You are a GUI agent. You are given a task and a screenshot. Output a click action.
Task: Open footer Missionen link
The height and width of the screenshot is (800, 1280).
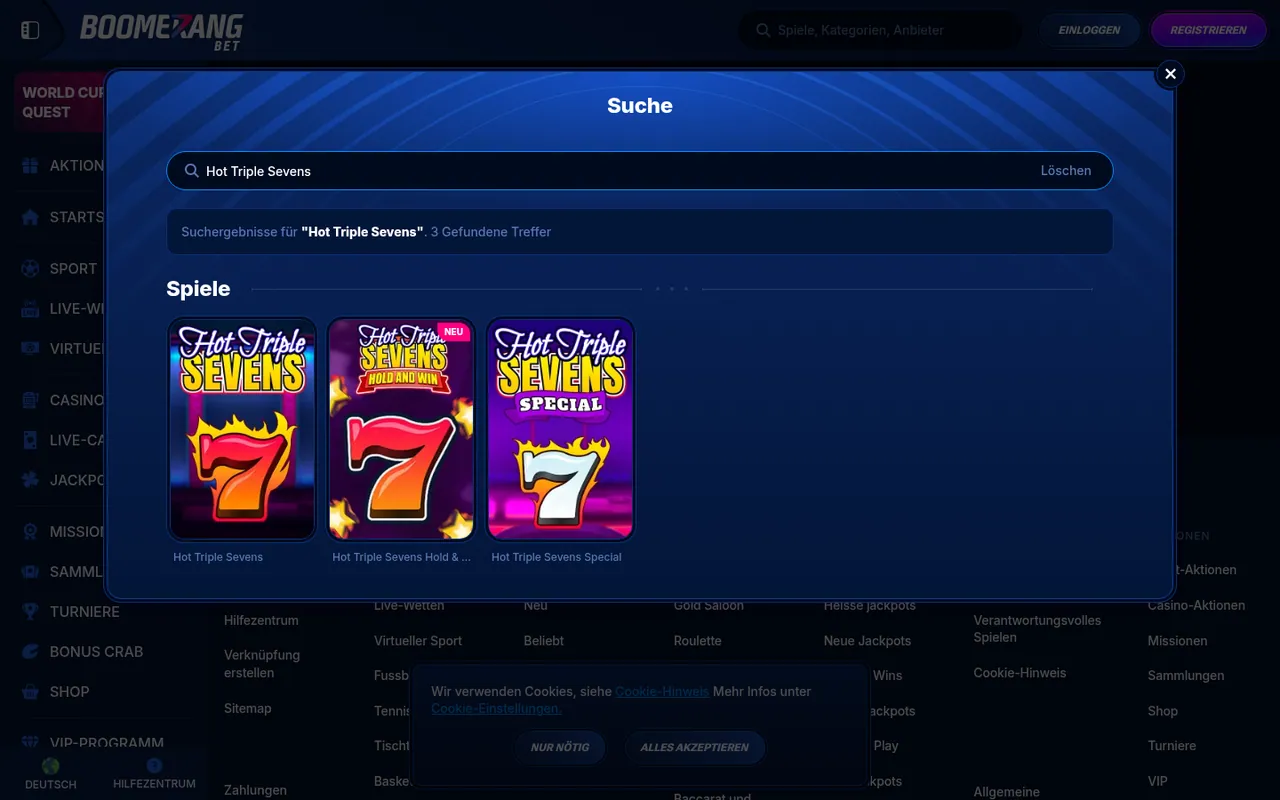pos(1177,640)
